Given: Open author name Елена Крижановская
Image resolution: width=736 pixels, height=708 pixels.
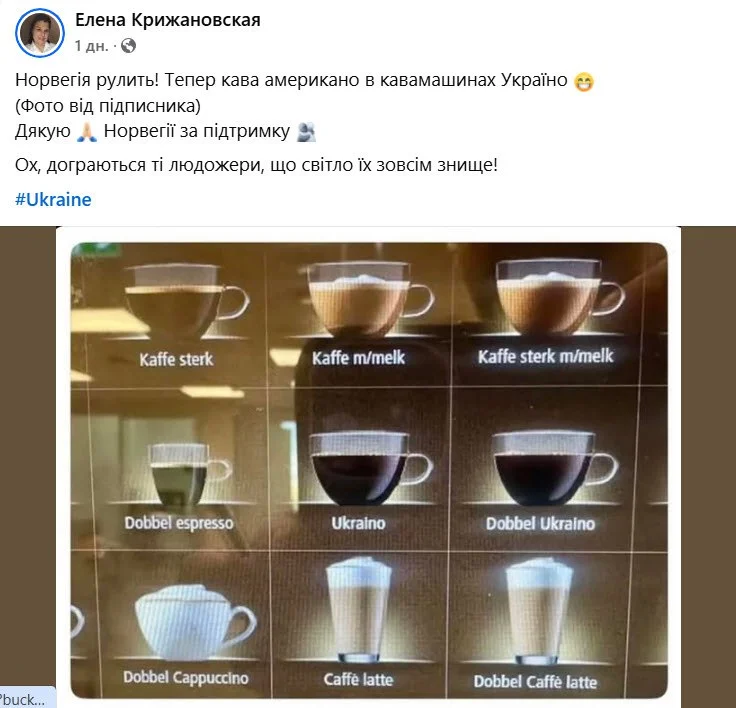Looking at the screenshot, I should [x=168, y=20].
